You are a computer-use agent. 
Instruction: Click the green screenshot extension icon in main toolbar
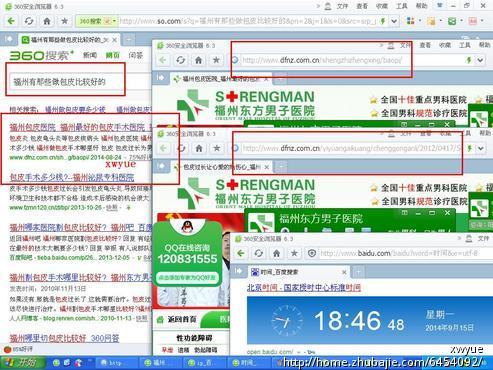(452, 21)
